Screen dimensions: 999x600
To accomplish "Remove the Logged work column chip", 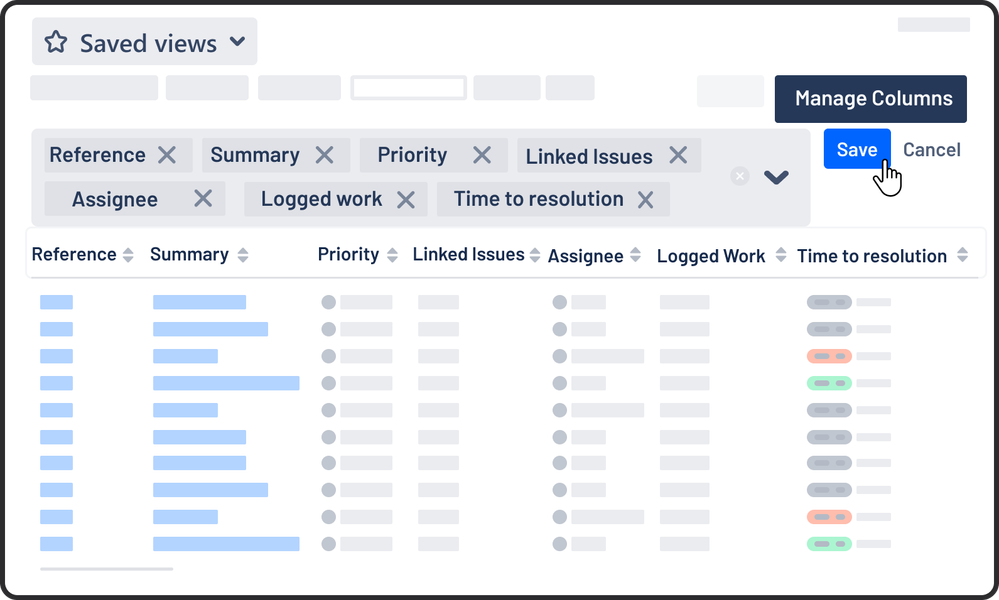I will (x=406, y=199).
